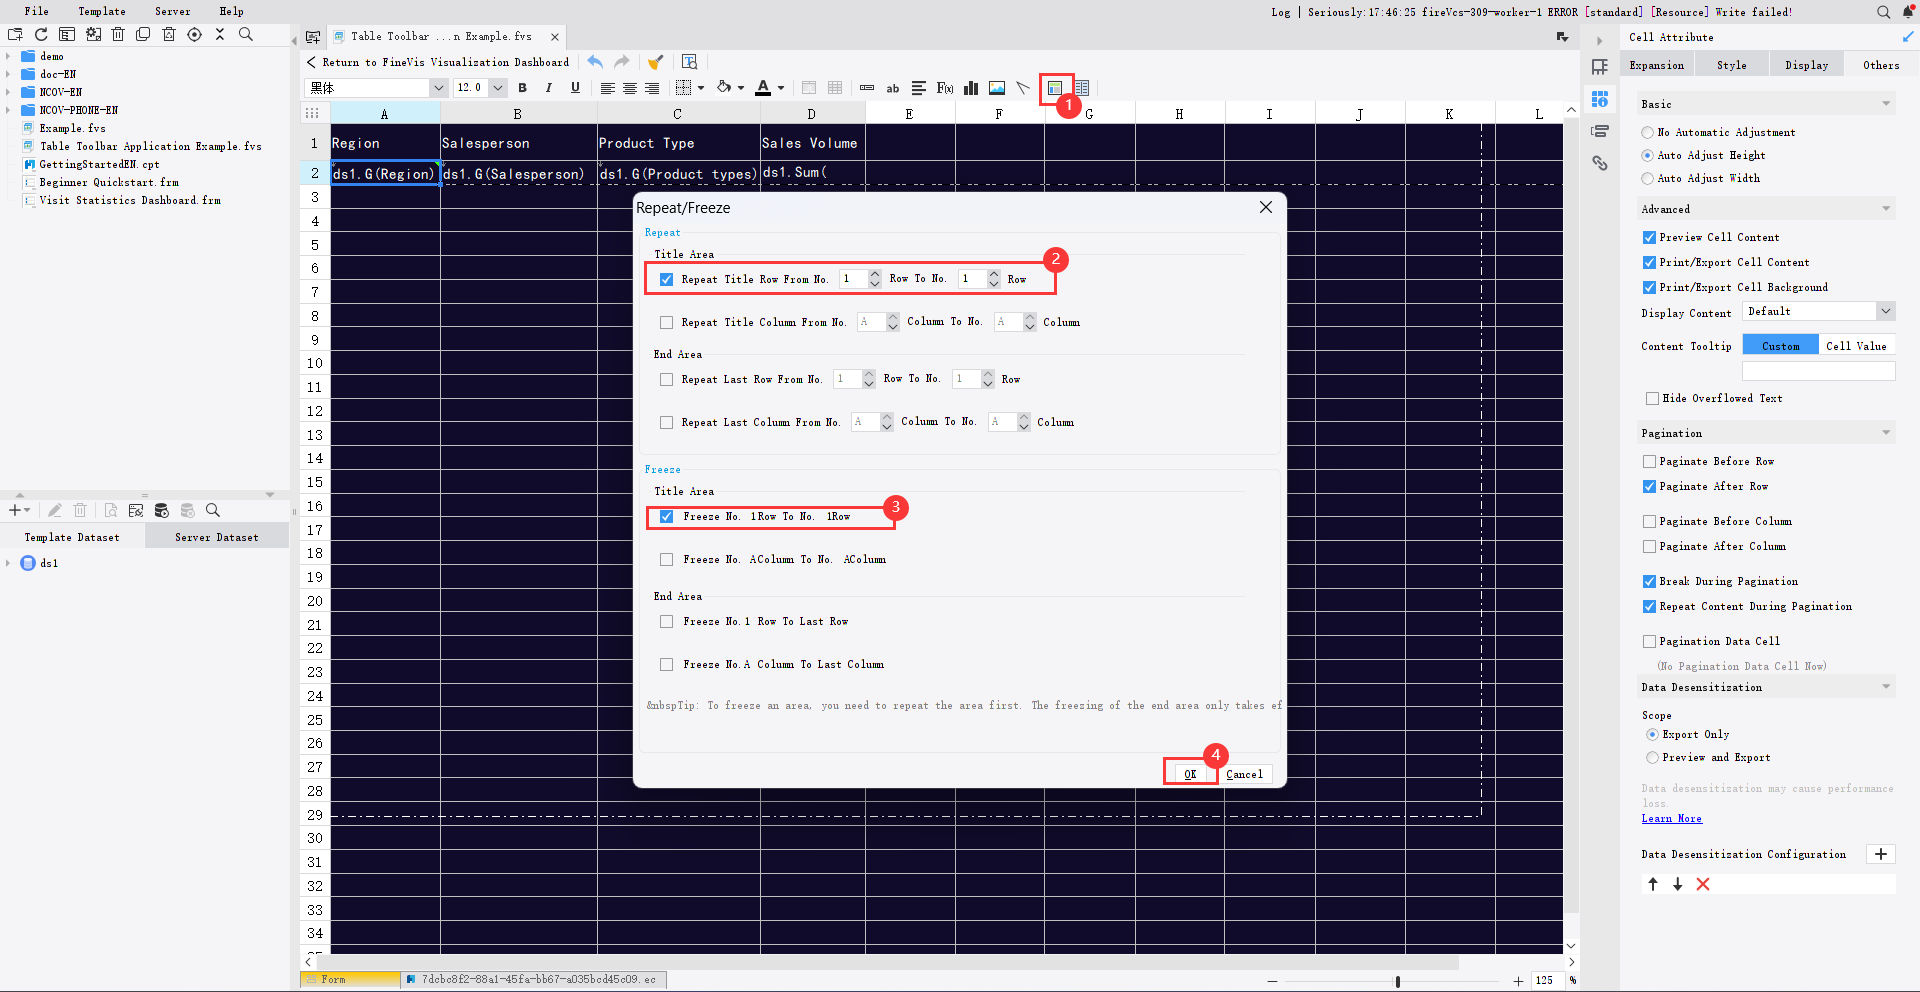Open template search with the magnifier icon
1920x992 pixels.
[x=245, y=34]
